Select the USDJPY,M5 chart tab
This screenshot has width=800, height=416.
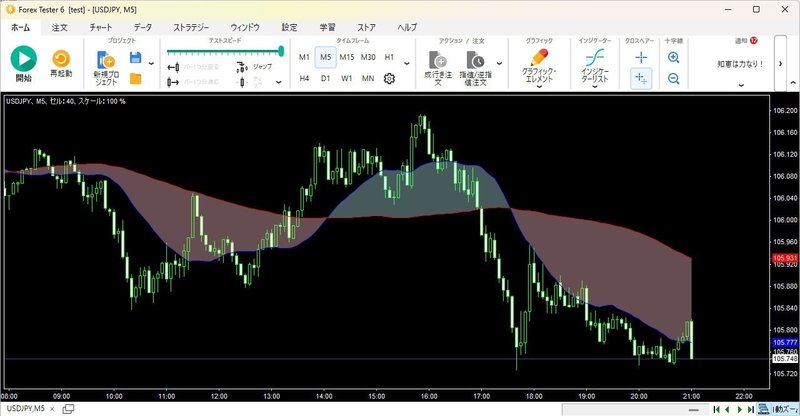pyautogui.click(x=26, y=409)
